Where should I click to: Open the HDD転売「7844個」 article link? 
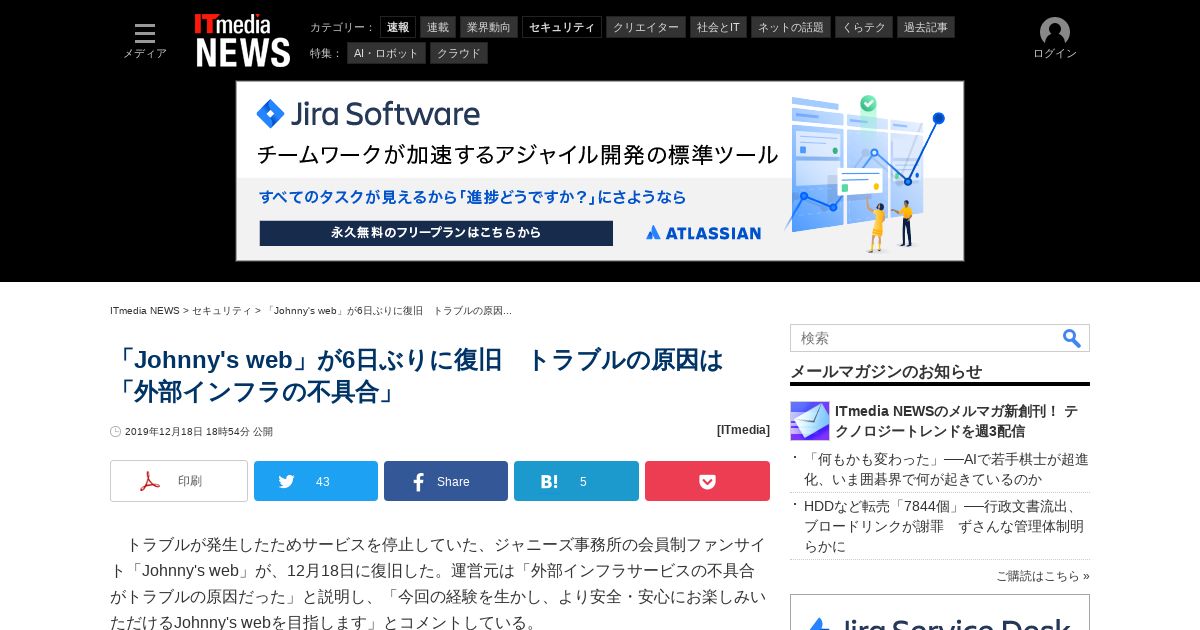coord(944,526)
